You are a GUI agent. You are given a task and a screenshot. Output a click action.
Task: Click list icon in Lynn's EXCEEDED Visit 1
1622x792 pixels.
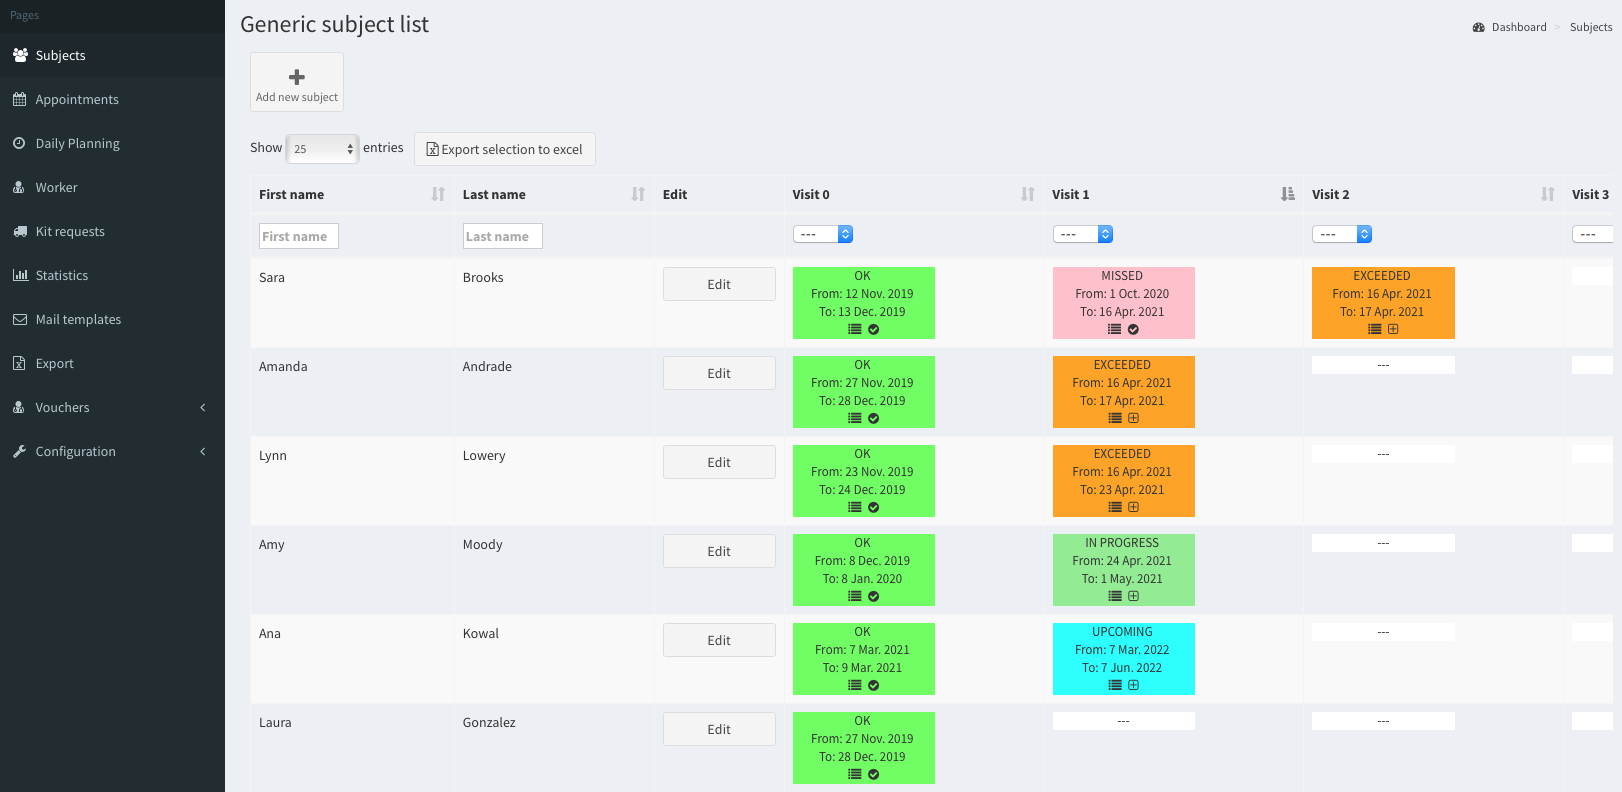point(1114,507)
